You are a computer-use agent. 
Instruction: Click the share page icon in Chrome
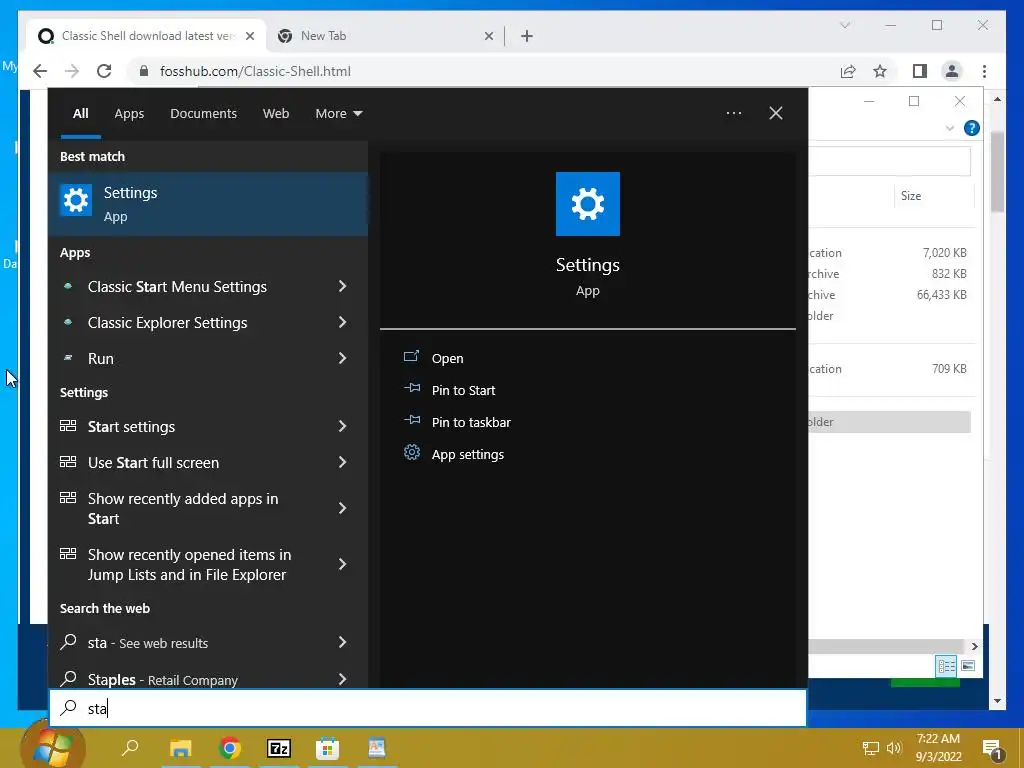pyautogui.click(x=848, y=71)
